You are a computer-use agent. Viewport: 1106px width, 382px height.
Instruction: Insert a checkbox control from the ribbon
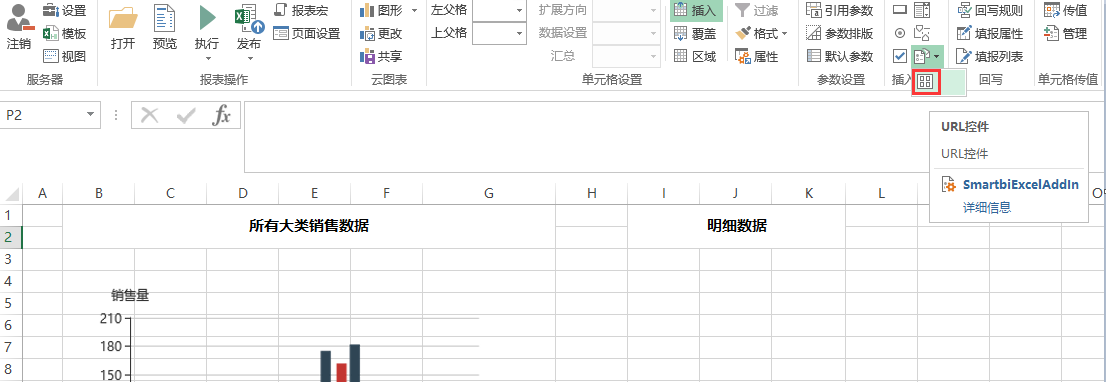click(x=899, y=56)
